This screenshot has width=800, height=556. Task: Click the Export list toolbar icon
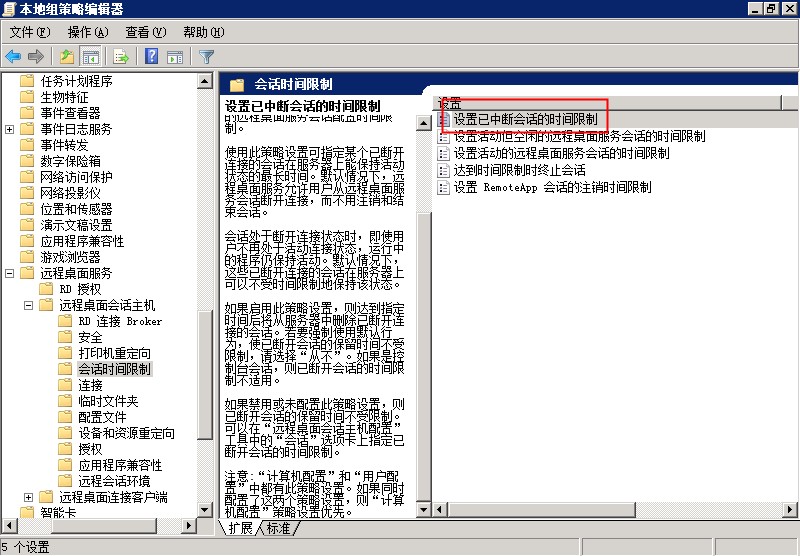(x=122, y=57)
